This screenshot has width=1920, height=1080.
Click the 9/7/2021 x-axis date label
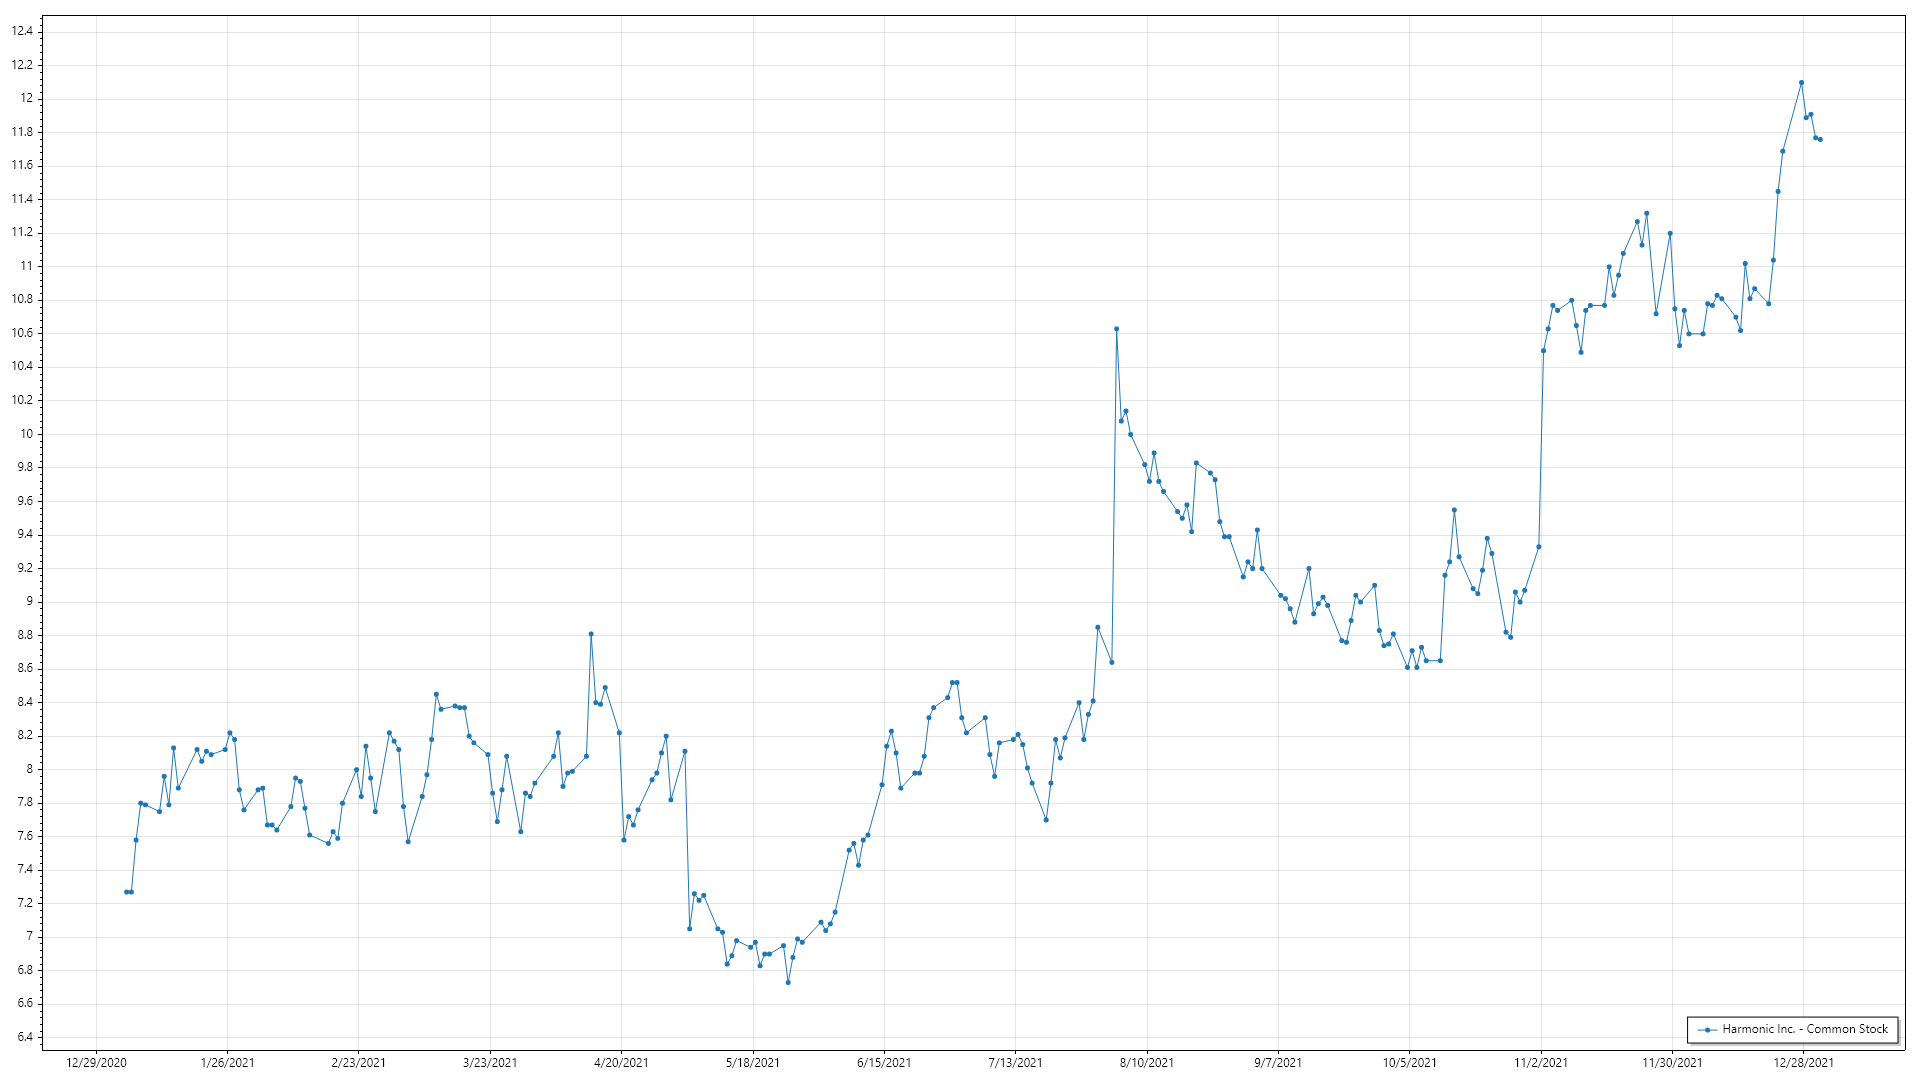tap(1278, 1062)
